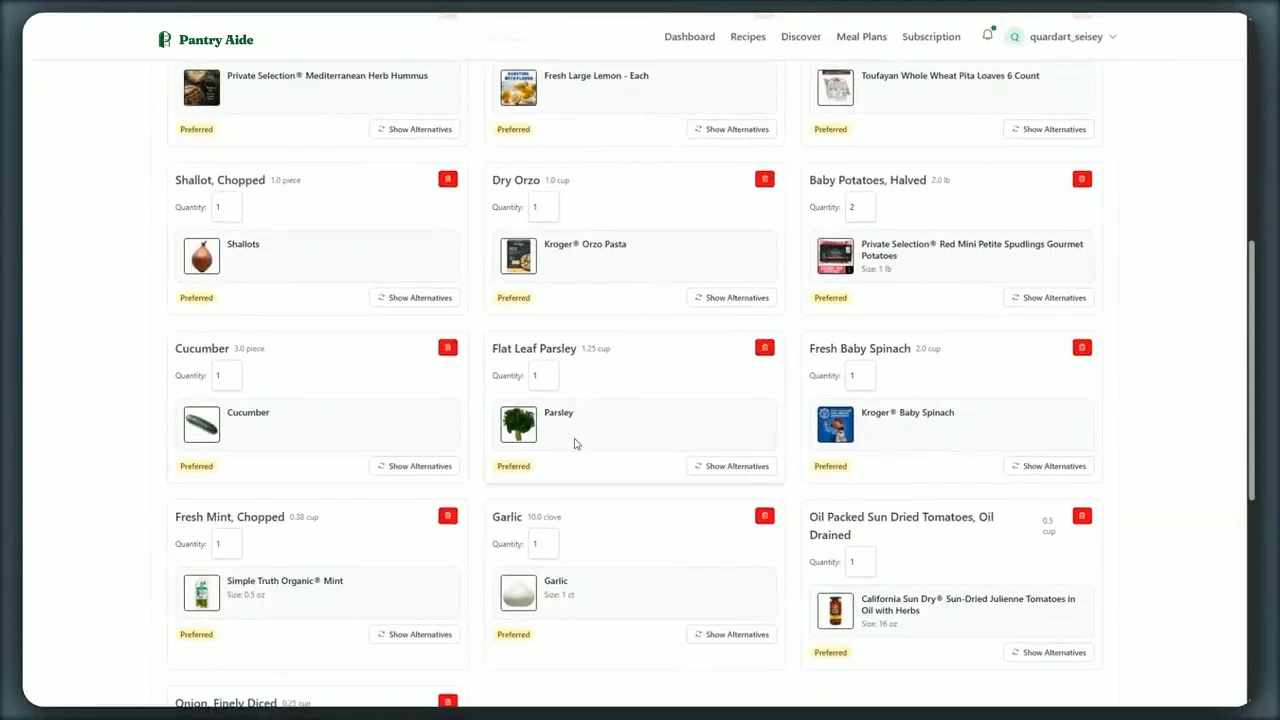Open the Recipes page
Viewport: 1280px width, 720px height.
tap(748, 37)
